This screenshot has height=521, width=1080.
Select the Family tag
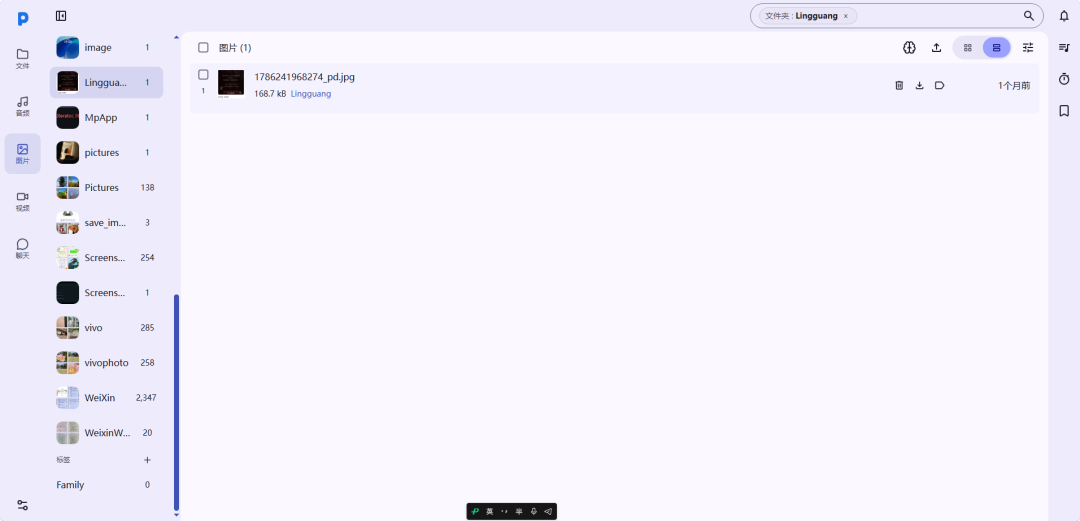coord(106,484)
